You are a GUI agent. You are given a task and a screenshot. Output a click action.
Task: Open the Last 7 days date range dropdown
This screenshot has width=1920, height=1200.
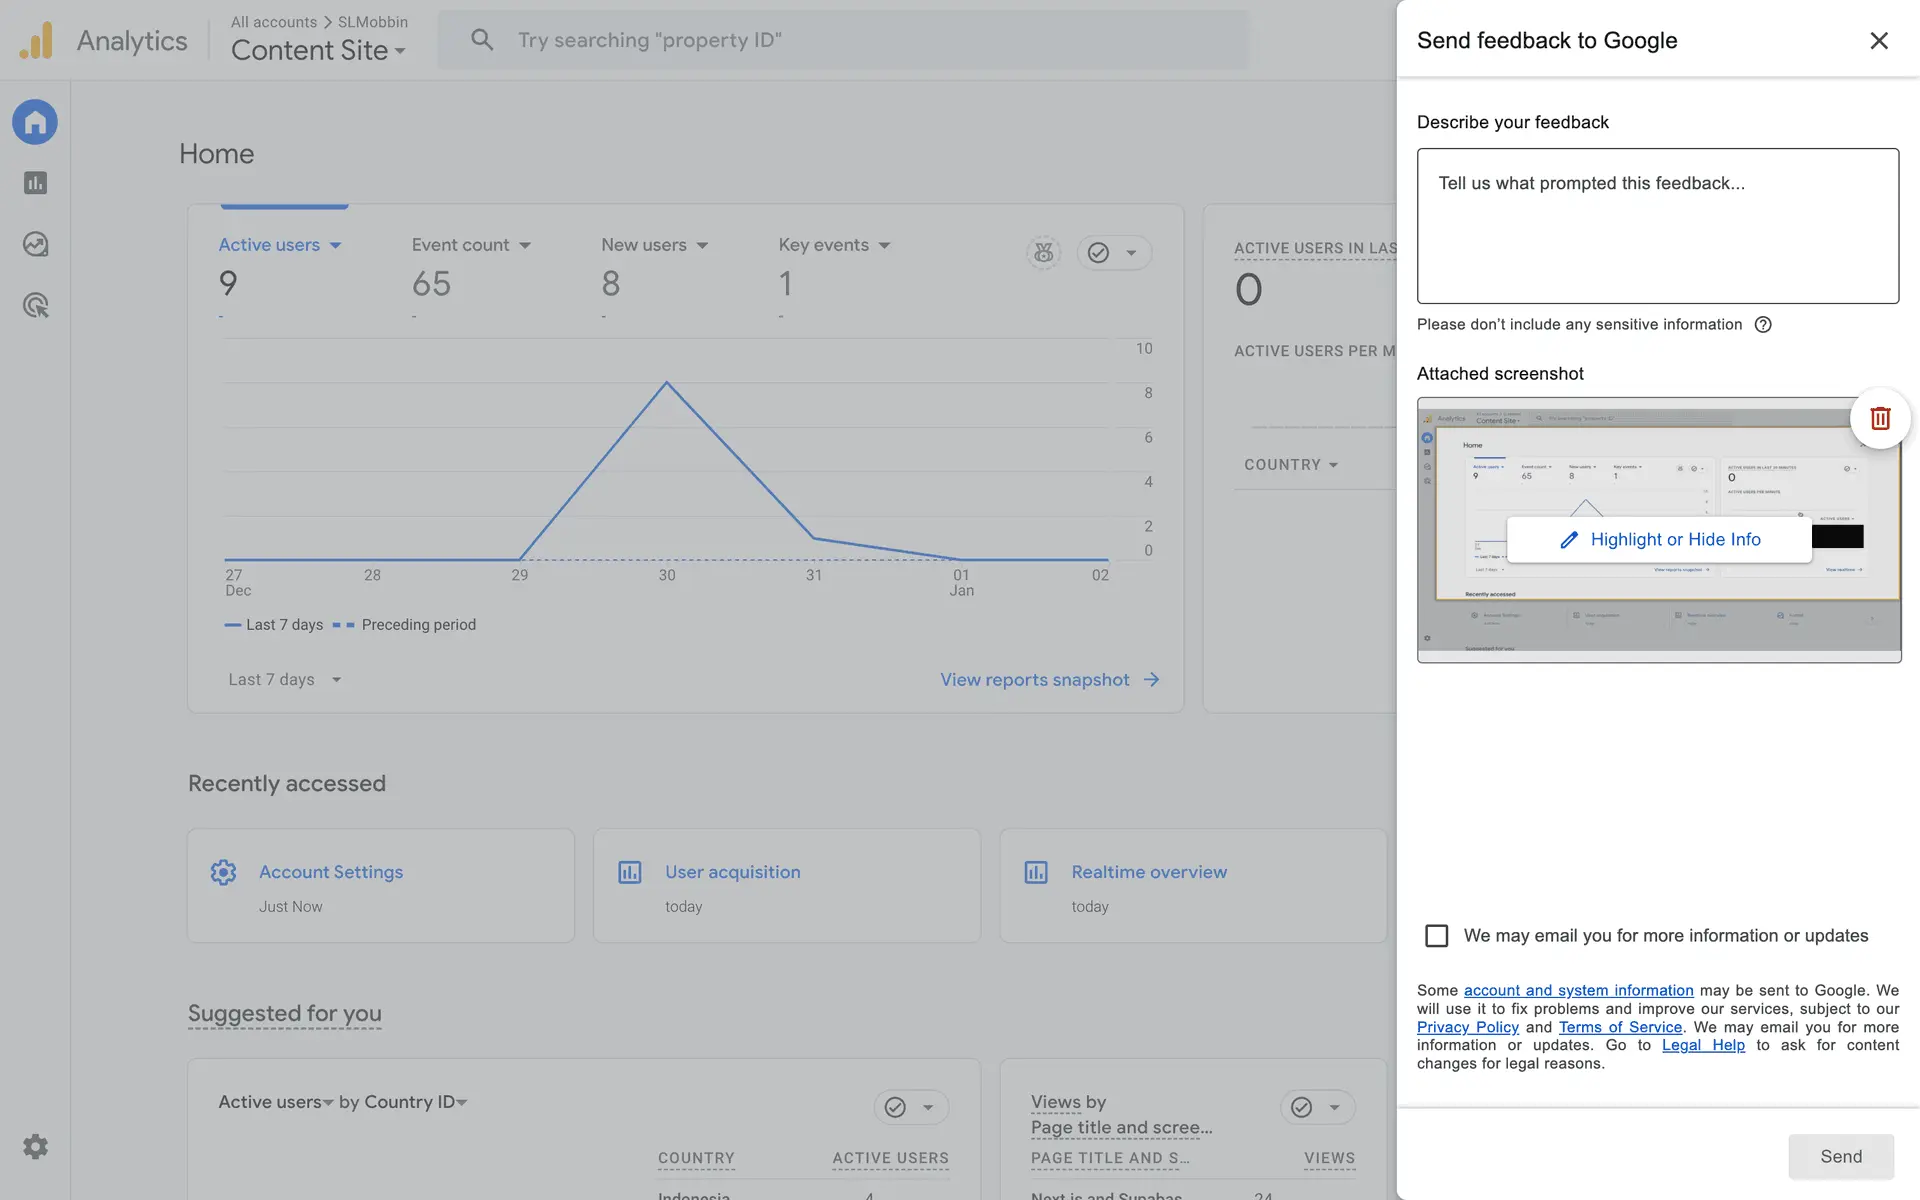[x=285, y=679]
